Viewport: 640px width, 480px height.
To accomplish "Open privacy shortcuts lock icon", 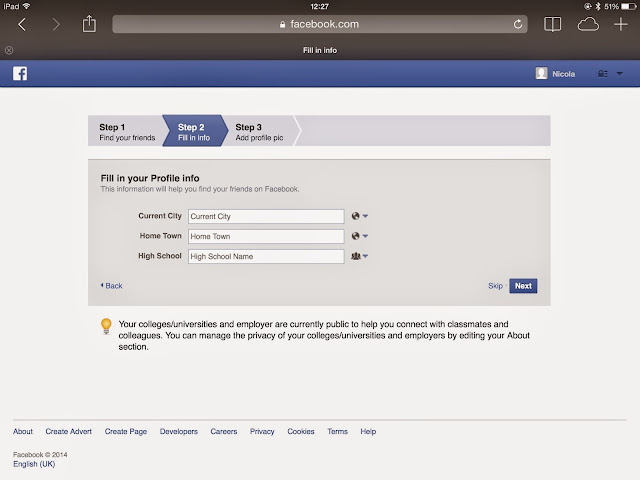I will 603,74.
